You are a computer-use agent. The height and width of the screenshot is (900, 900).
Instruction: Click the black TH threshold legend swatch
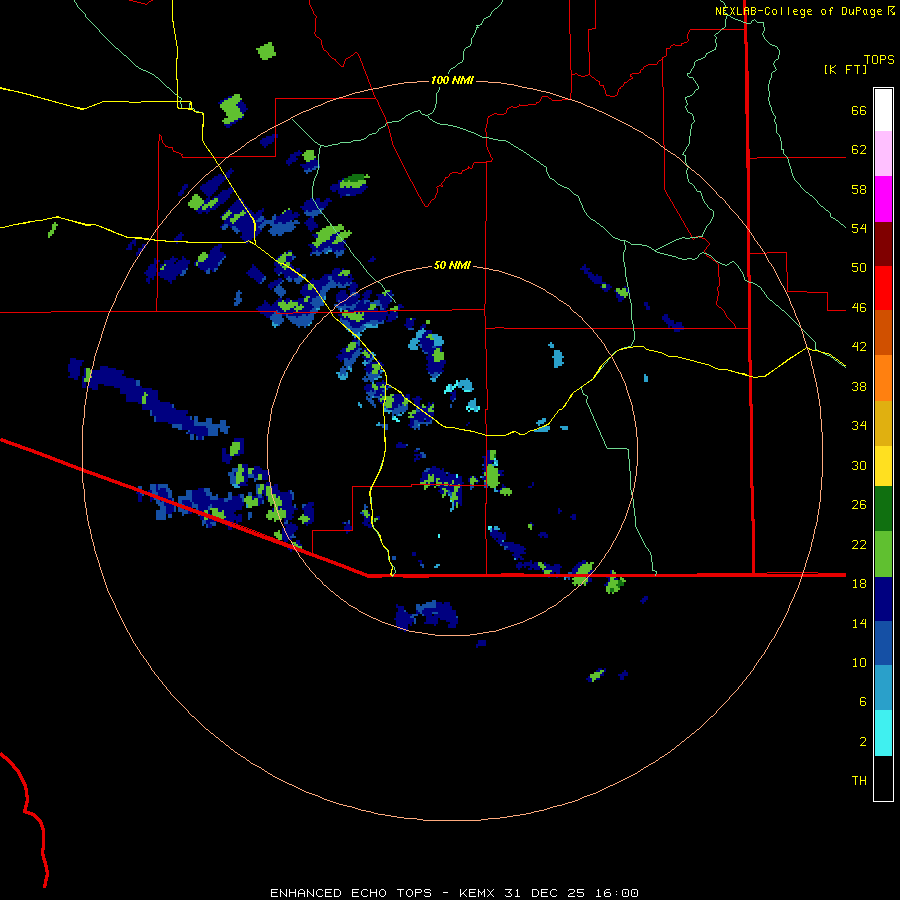tap(883, 778)
